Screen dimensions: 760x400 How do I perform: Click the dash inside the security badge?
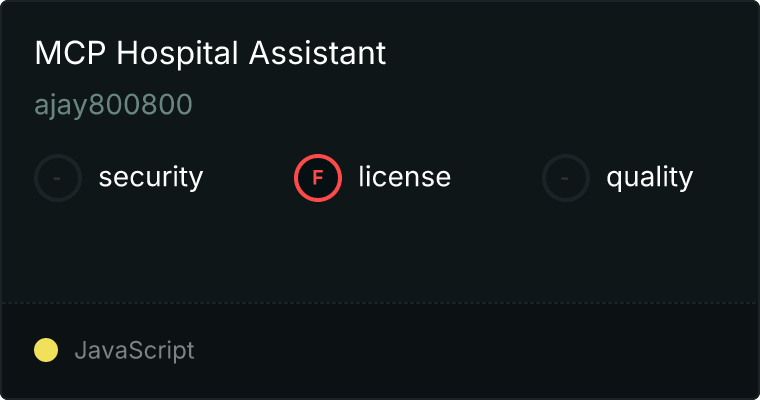click(x=58, y=178)
